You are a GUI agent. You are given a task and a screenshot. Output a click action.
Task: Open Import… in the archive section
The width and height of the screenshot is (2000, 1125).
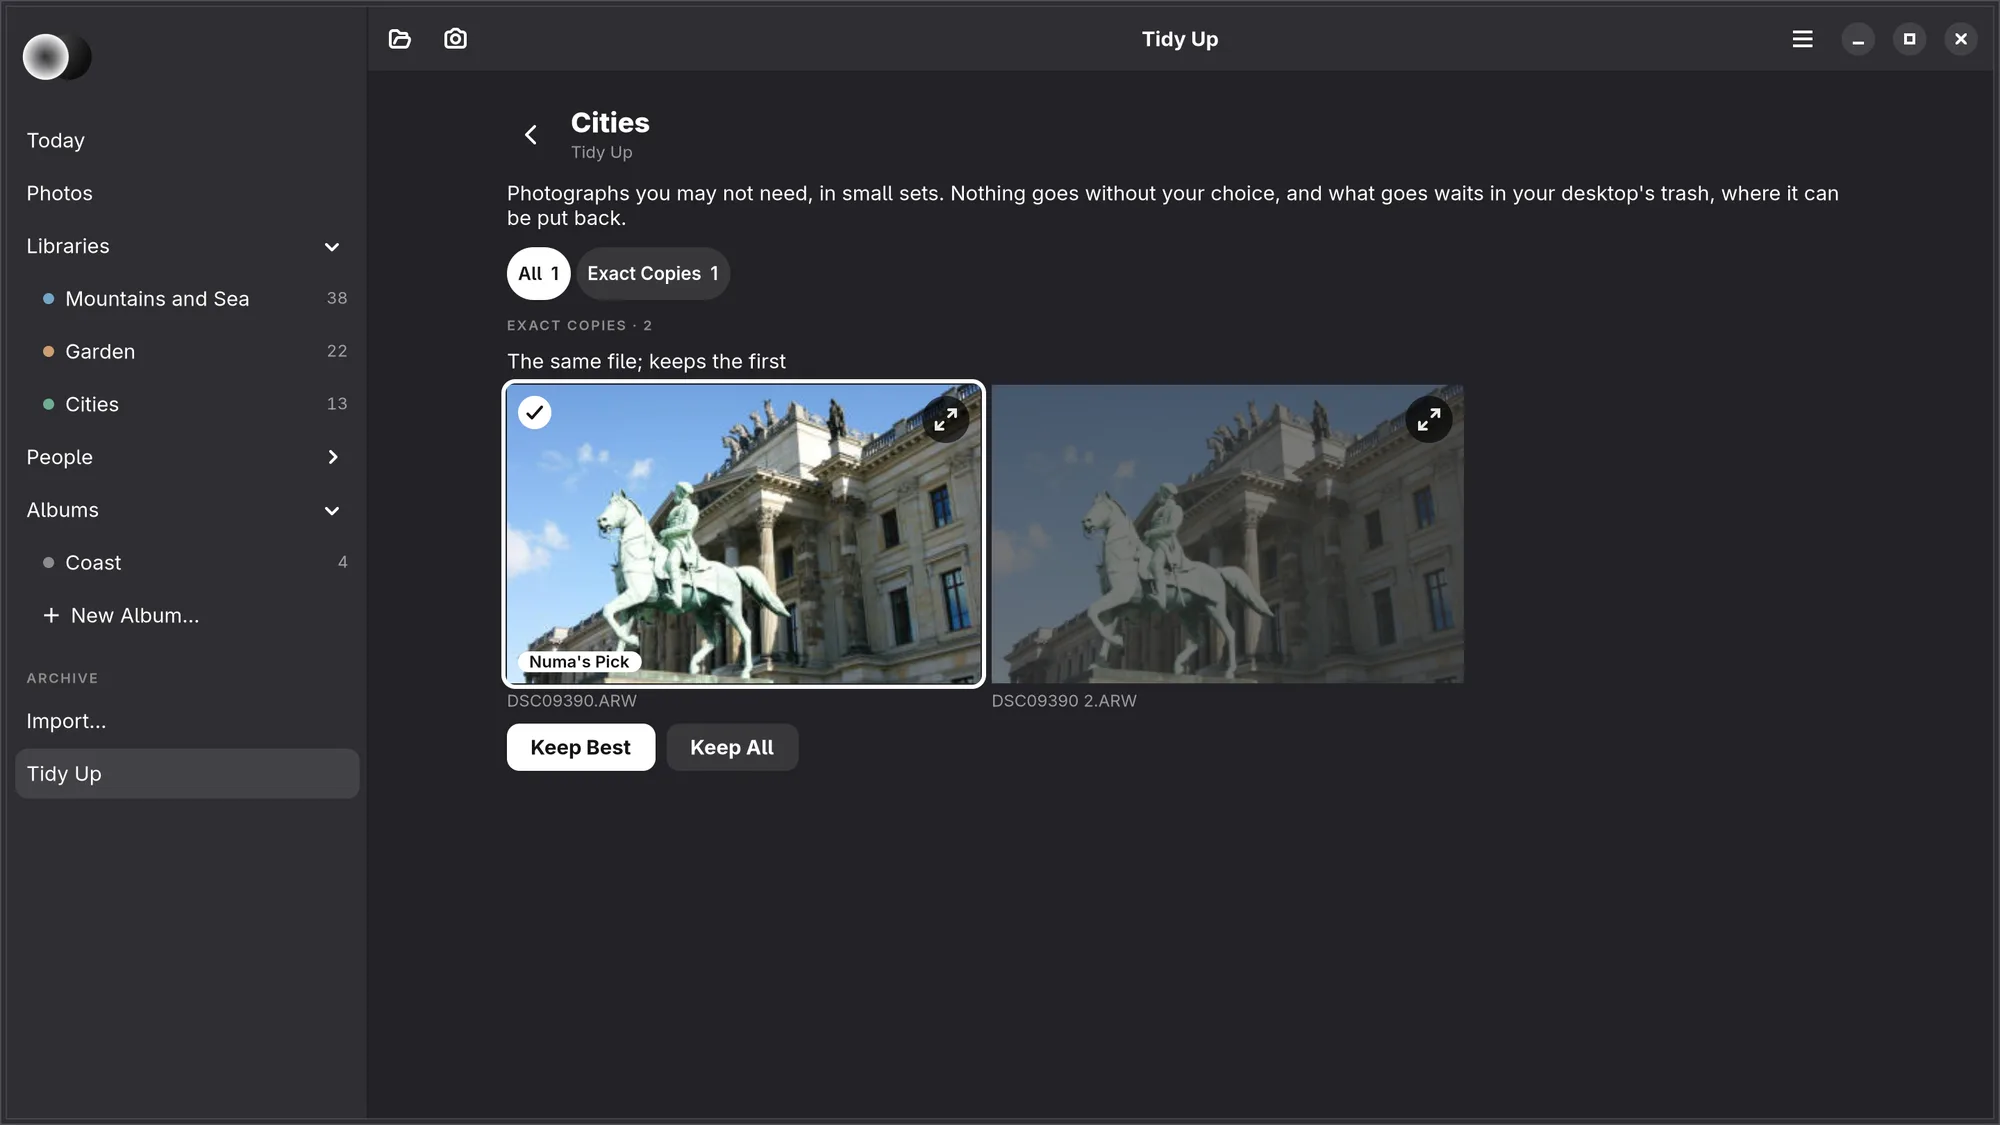coord(187,721)
